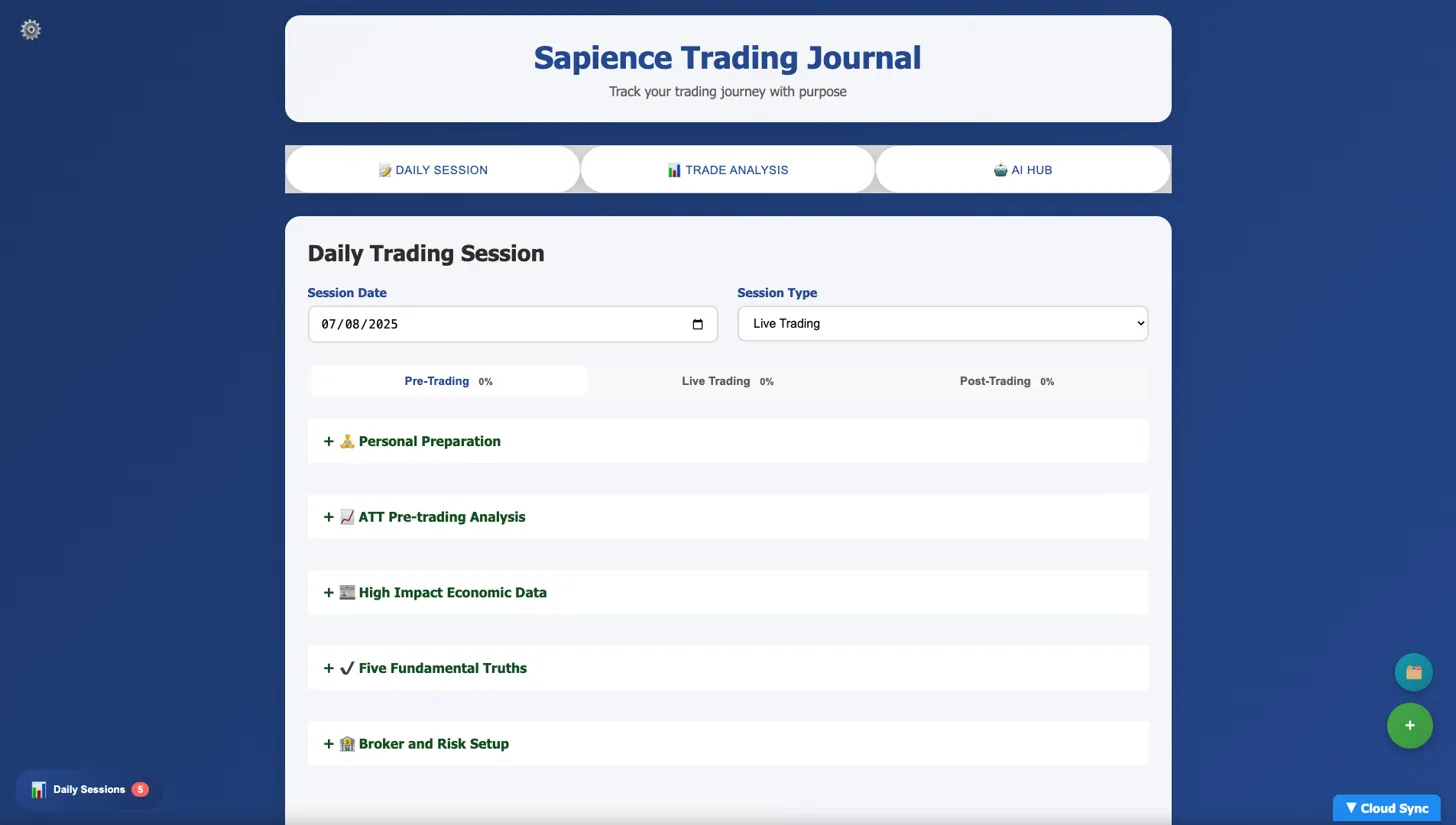Switch to the Trade Analysis tab
The image size is (1456, 825).
coord(727,170)
